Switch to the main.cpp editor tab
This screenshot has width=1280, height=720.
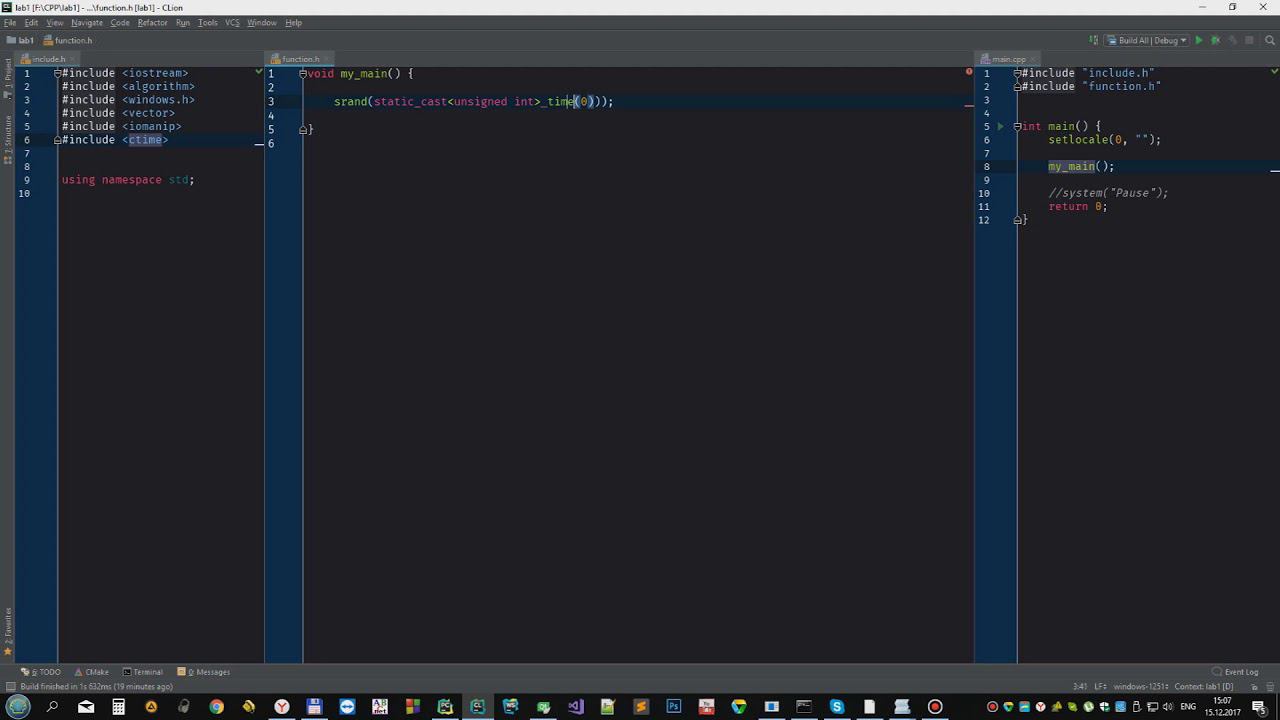coord(1008,59)
